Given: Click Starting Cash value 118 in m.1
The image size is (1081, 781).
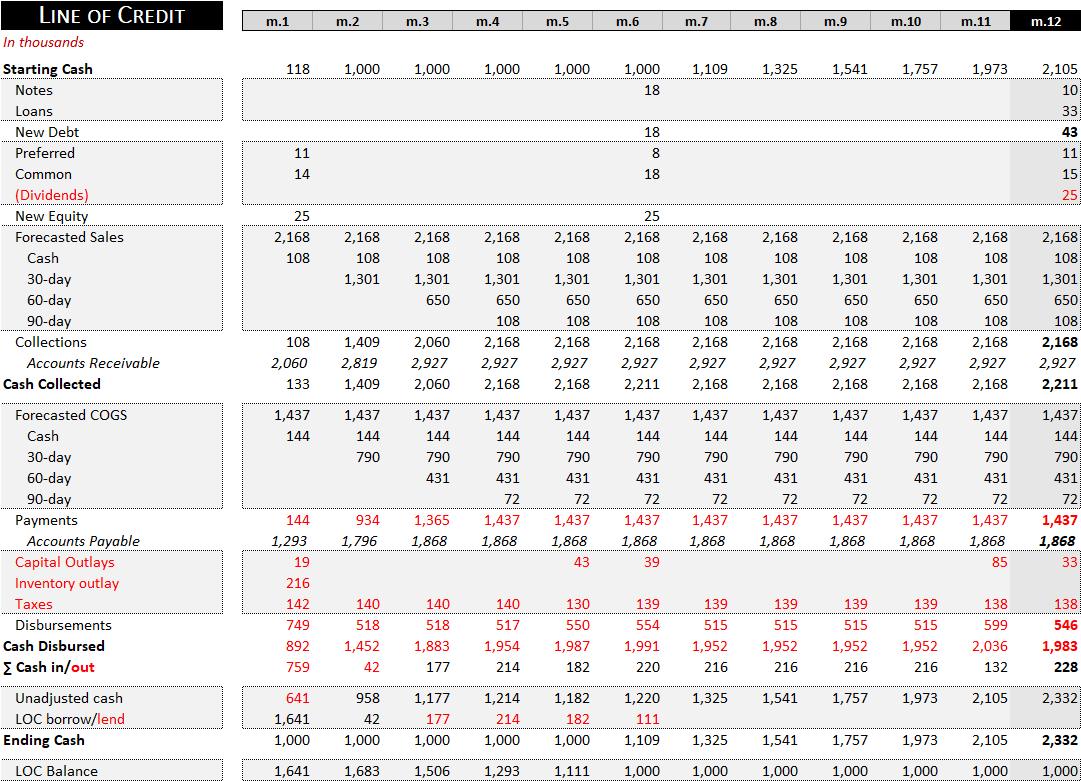Looking at the screenshot, I should click(x=298, y=69).
